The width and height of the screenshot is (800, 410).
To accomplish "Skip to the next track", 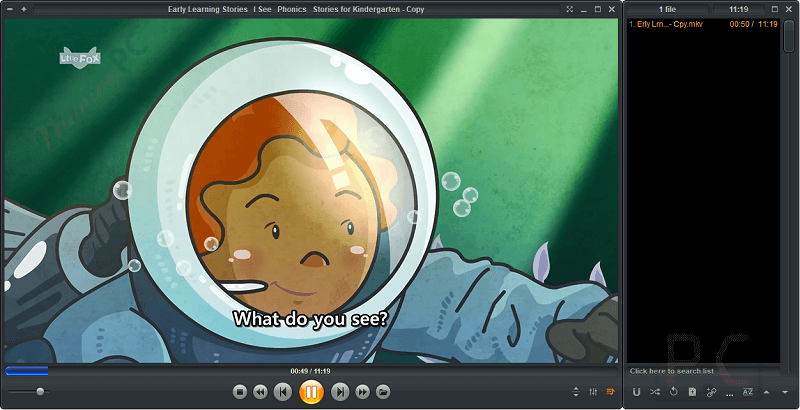I will 340,392.
